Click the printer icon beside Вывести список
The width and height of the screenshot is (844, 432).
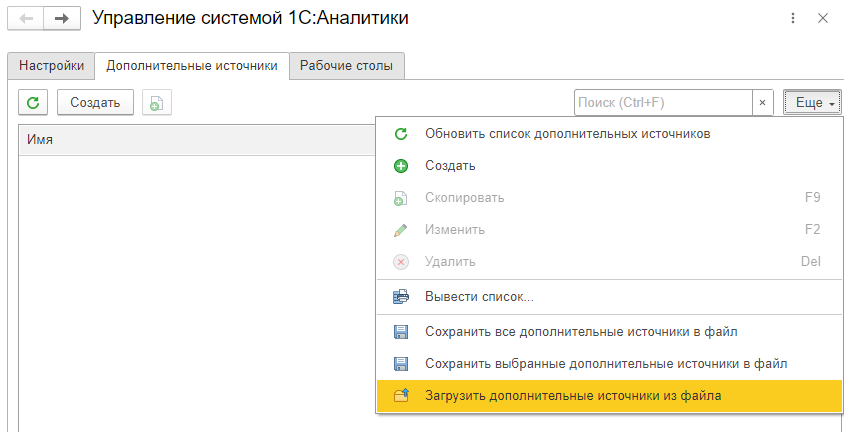point(401,296)
